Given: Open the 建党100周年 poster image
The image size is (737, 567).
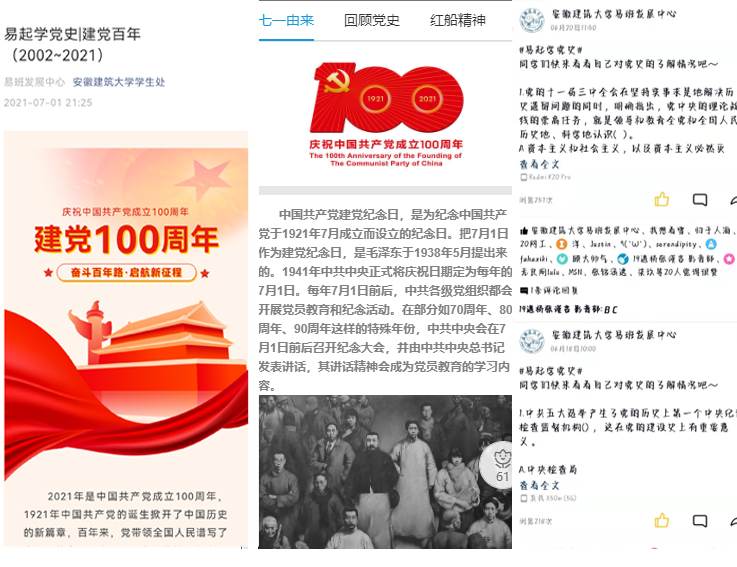Looking at the screenshot, I should (126, 339).
